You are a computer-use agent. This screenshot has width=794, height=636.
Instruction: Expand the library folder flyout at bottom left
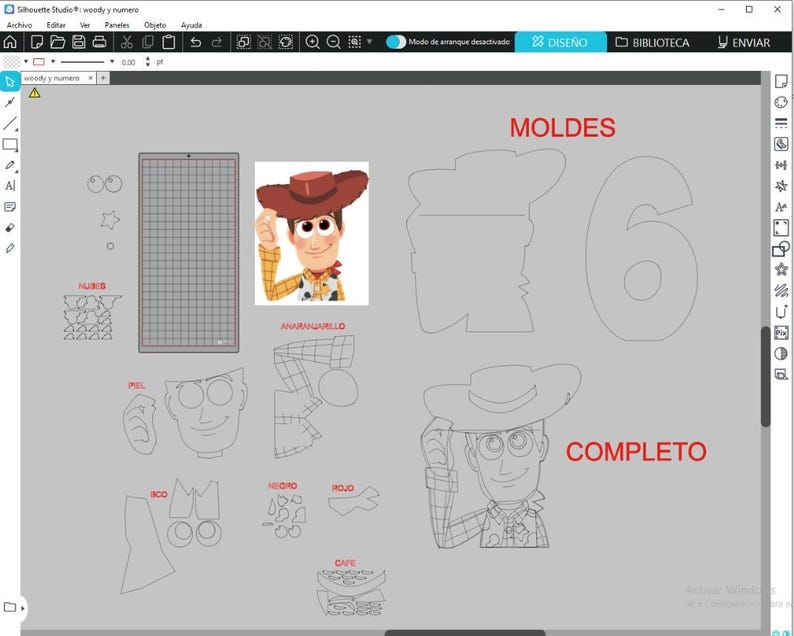click(x=23, y=608)
